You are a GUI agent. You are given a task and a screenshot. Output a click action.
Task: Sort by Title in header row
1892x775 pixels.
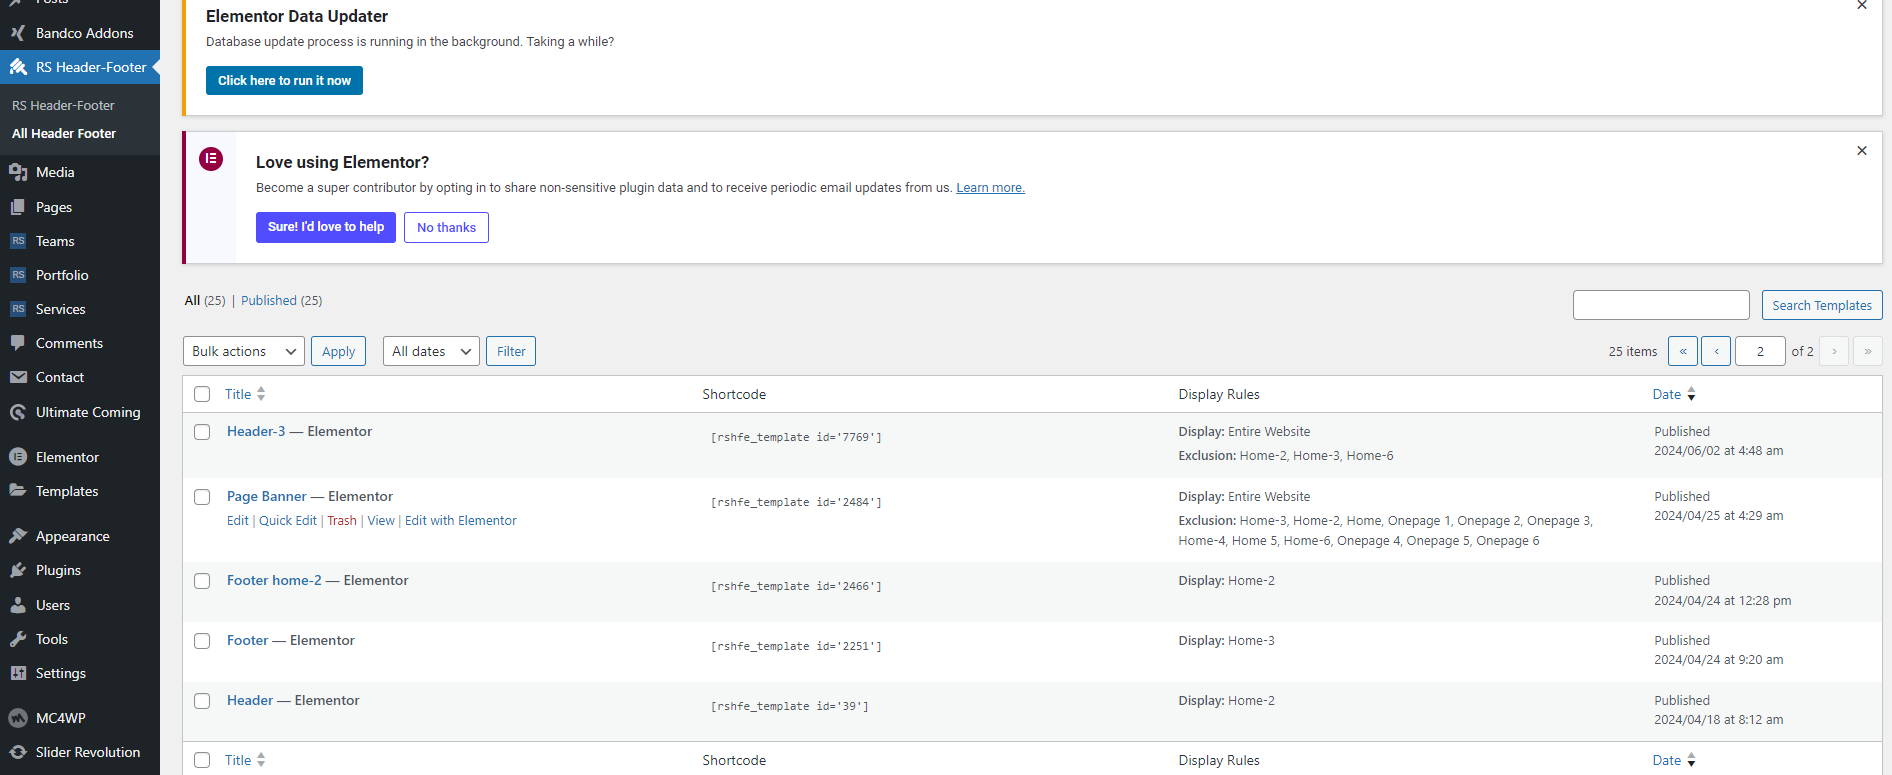(245, 394)
